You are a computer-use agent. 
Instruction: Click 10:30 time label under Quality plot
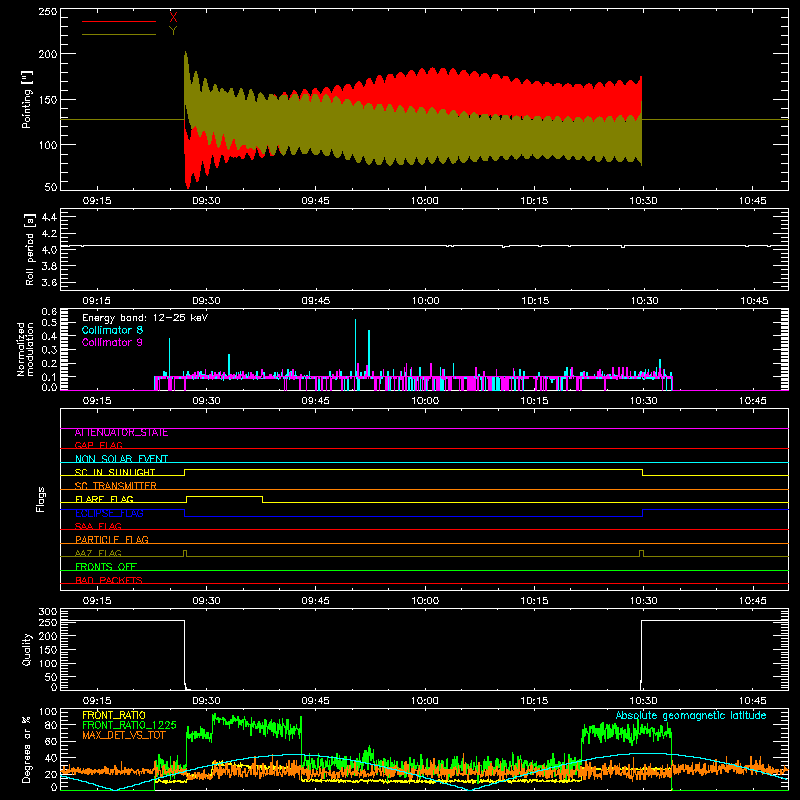tap(643, 701)
